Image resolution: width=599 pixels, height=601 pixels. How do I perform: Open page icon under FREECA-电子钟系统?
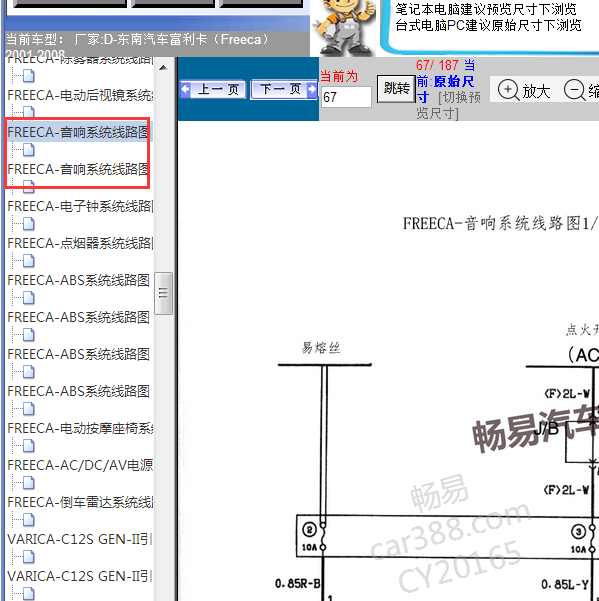tap(29, 224)
